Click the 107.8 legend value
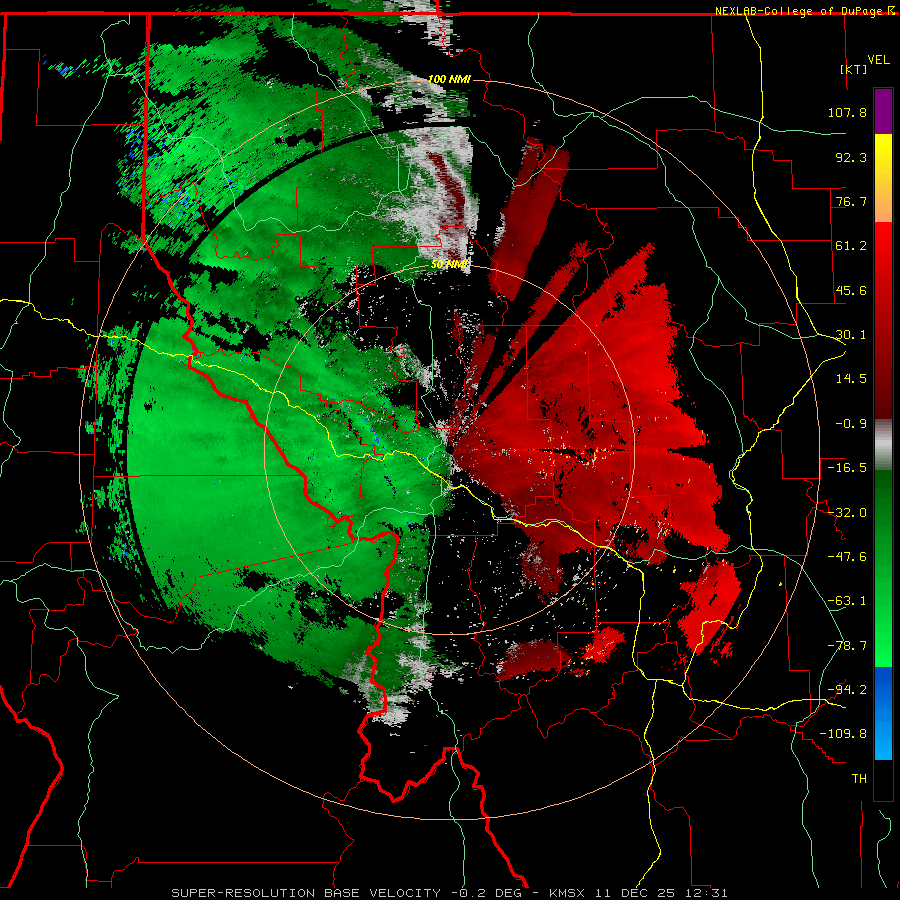 coord(847,112)
